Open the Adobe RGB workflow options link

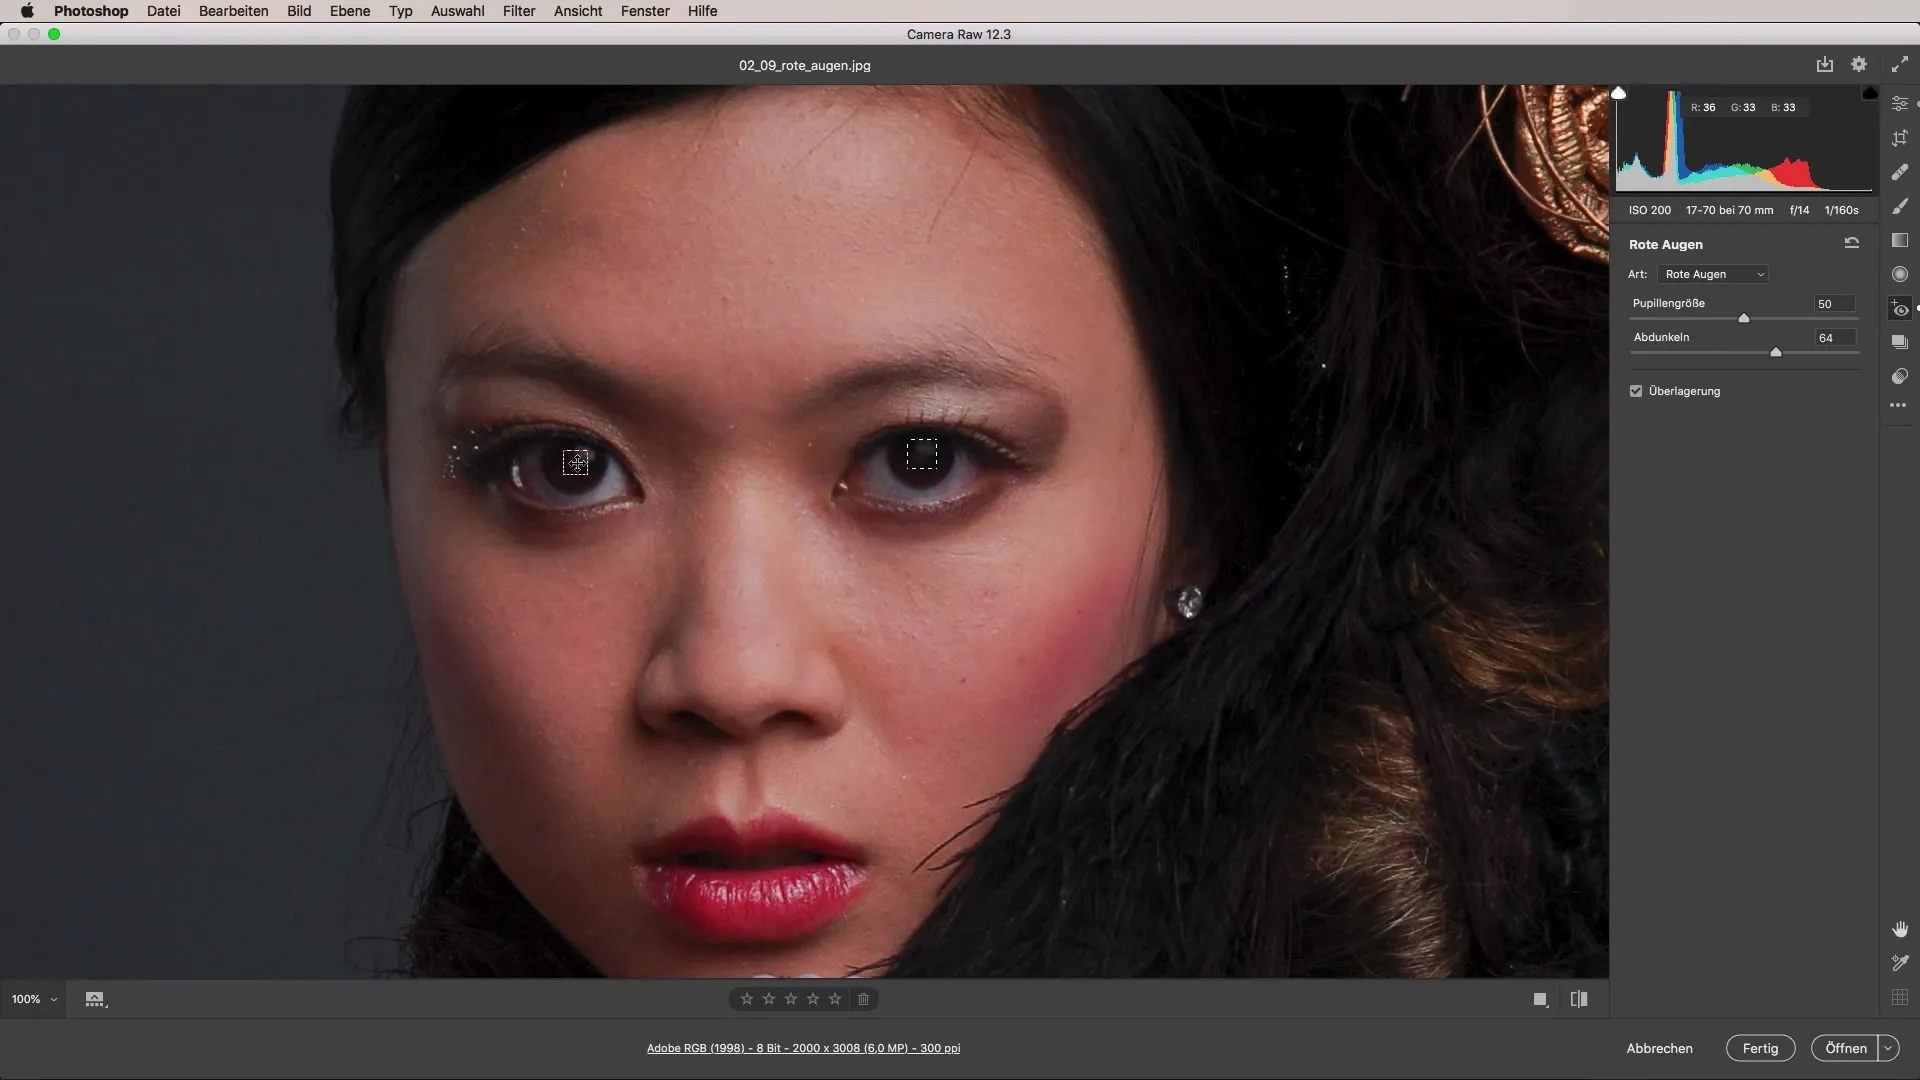point(803,1048)
